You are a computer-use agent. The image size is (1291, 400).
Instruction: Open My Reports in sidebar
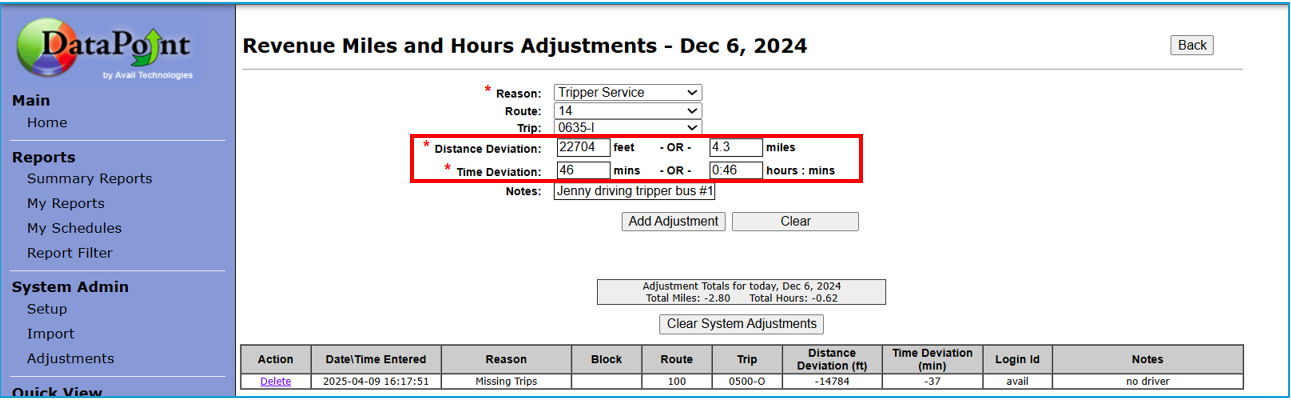point(65,204)
